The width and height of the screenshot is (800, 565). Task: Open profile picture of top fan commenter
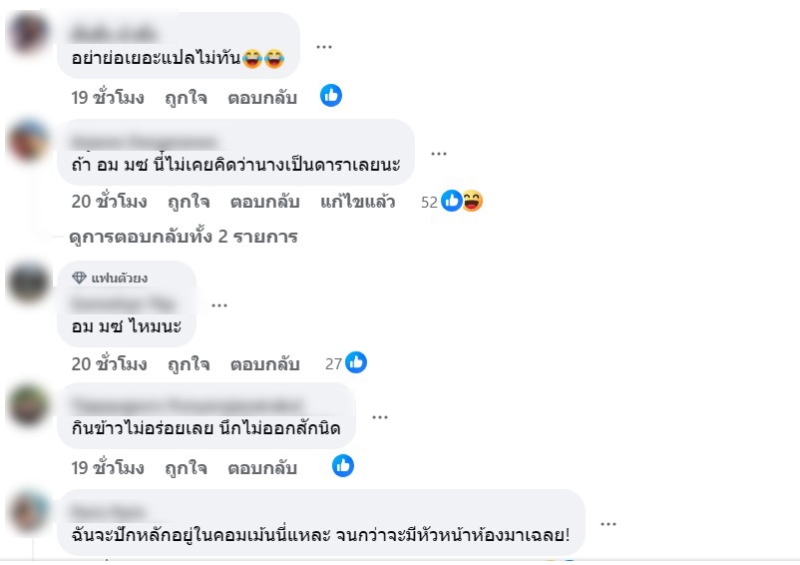point(29,282)
